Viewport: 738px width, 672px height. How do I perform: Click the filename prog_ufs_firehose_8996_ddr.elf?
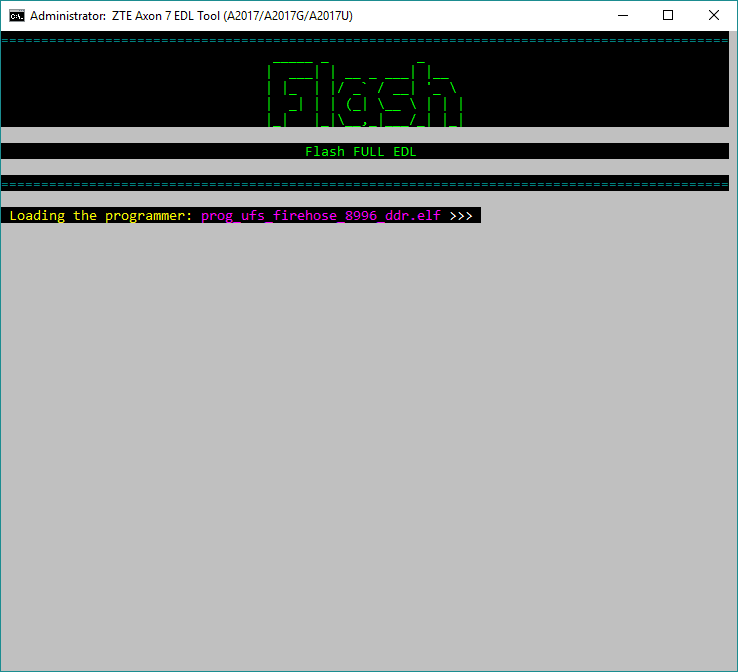pyautogui.click(x=321, y=216)
